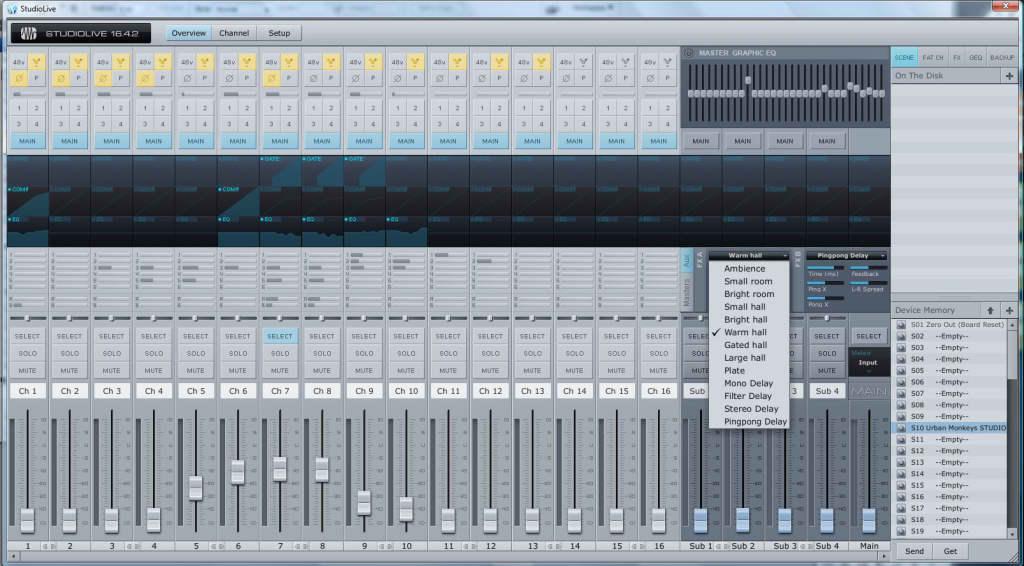Click SELECT on the Main bus
The width and height of the screenshot is (1024, 566).
coord(869,336)
